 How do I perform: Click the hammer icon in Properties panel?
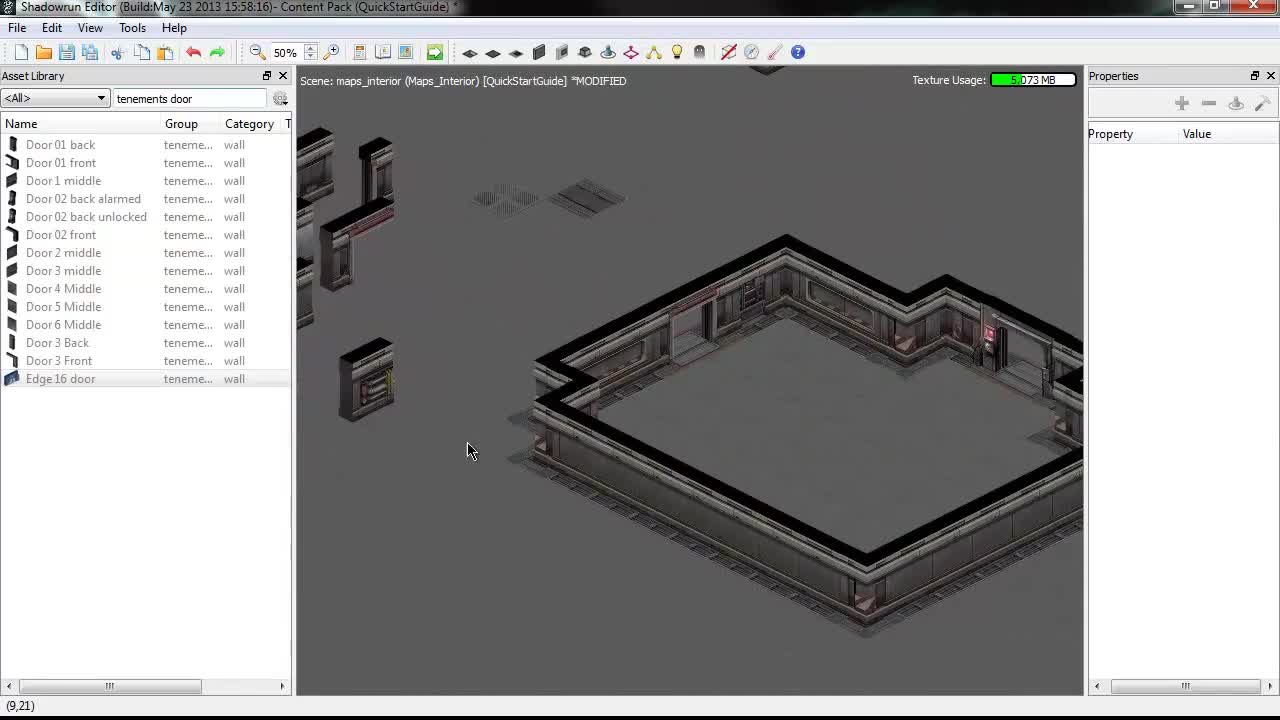[x=1262, y=103]
